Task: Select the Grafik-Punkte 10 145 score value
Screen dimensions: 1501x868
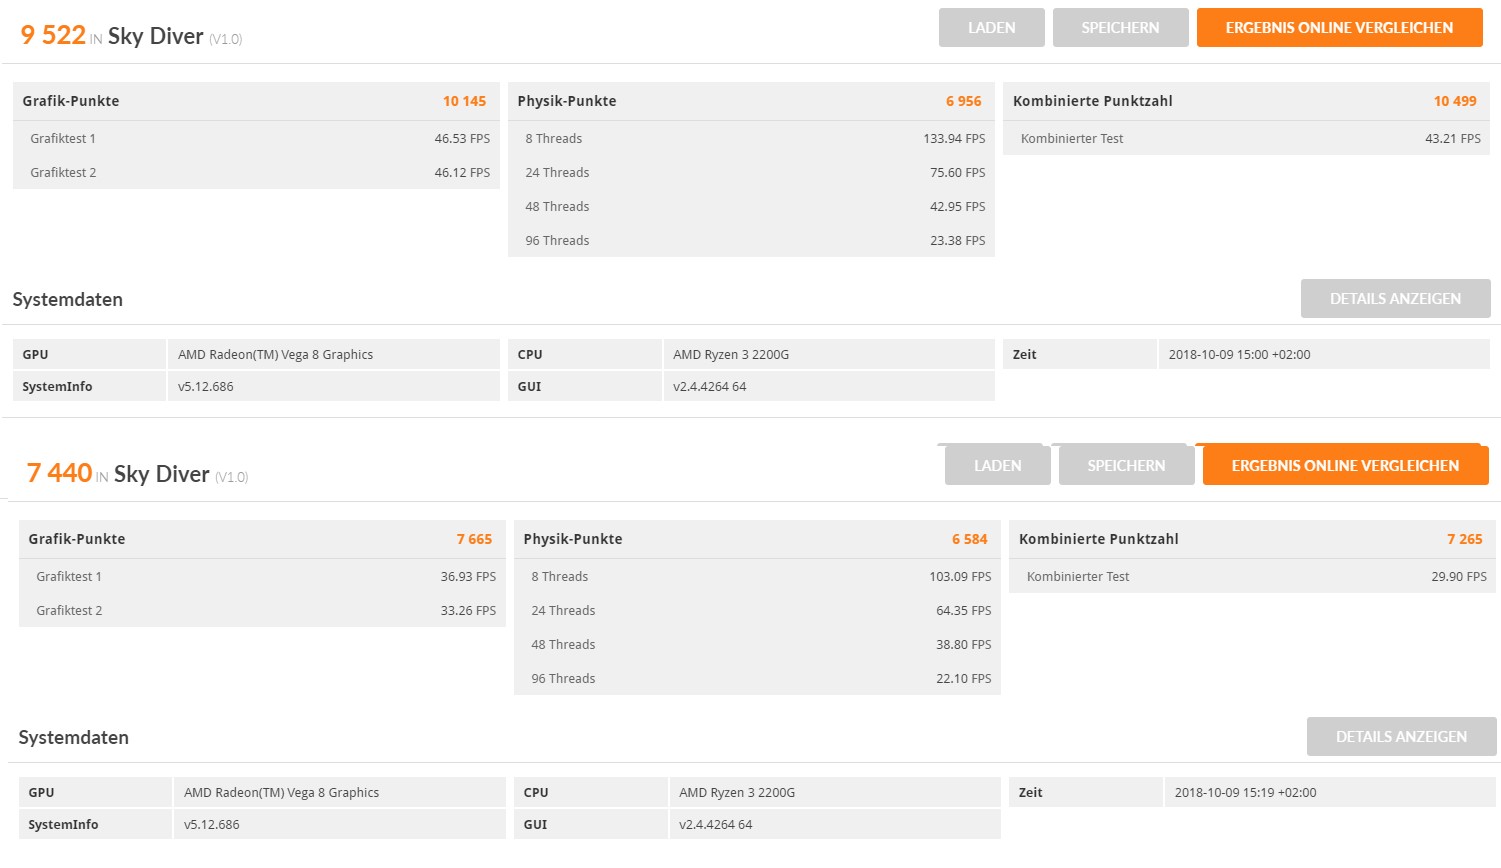Action: point(464,101)
